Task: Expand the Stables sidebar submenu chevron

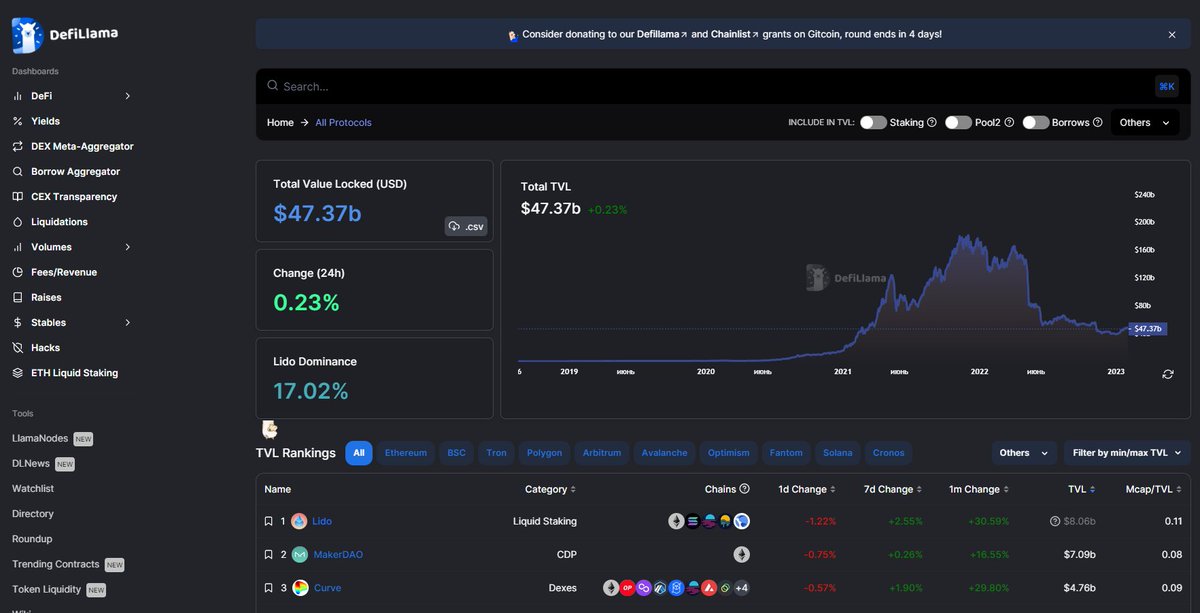Action: [127, 323]
